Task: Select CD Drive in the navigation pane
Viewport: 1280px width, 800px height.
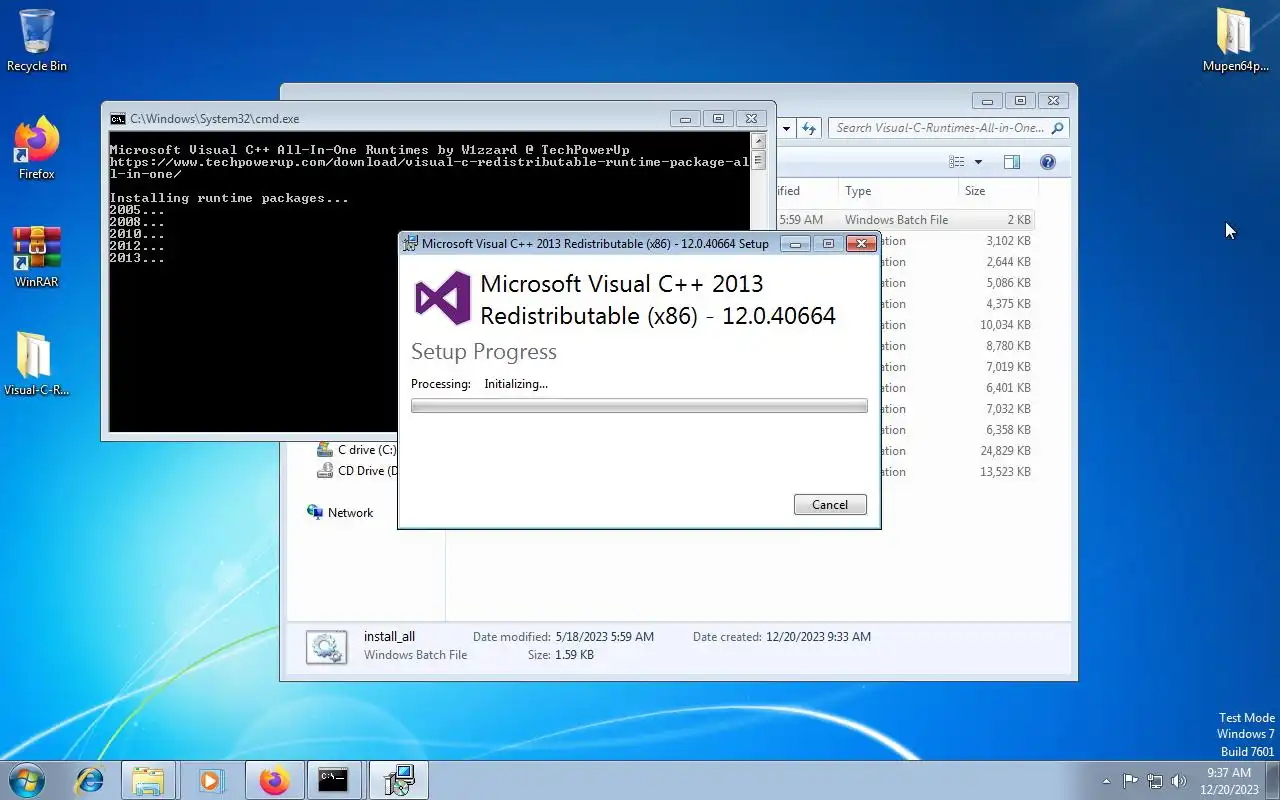Action: 357,471
